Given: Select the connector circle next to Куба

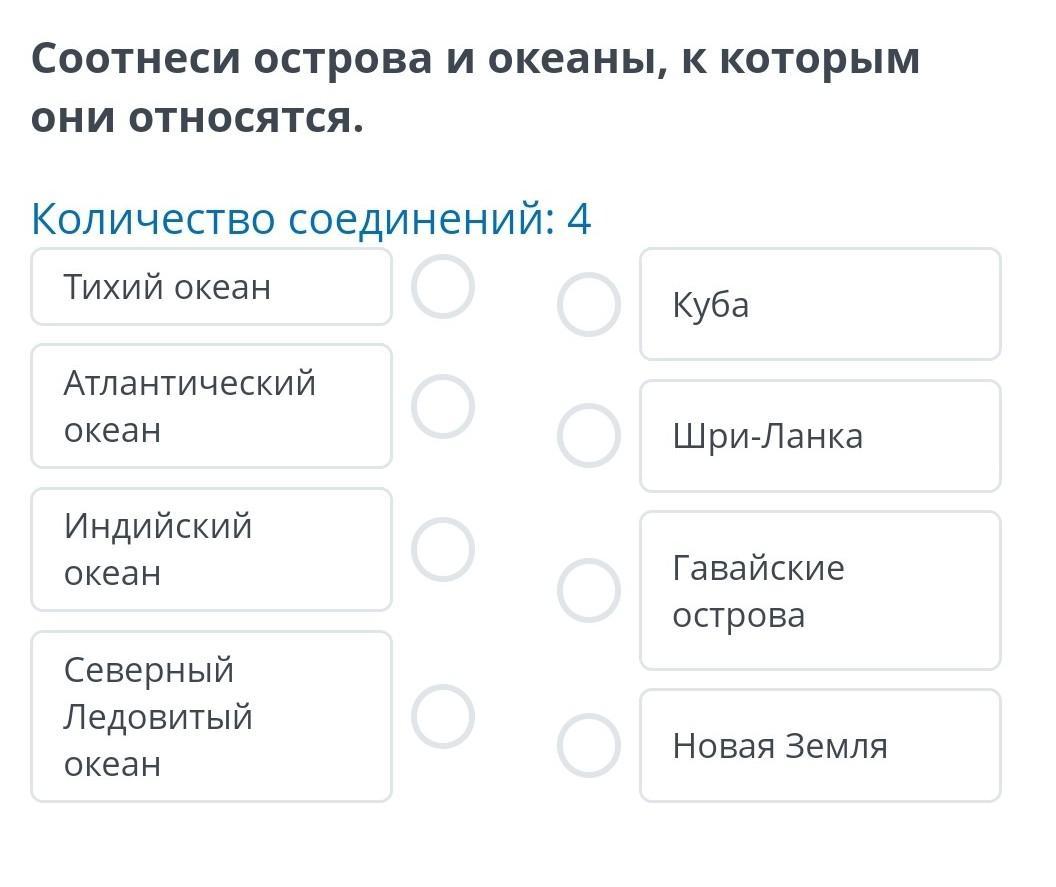Looking at the screenshot, I should pyautogui.click(x=589, y=304).
